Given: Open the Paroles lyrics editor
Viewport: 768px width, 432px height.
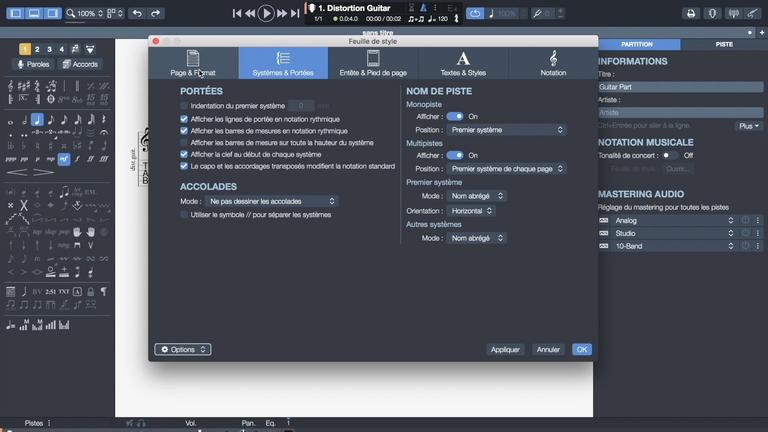Looking at the screenshot, I should click(34, 64).
